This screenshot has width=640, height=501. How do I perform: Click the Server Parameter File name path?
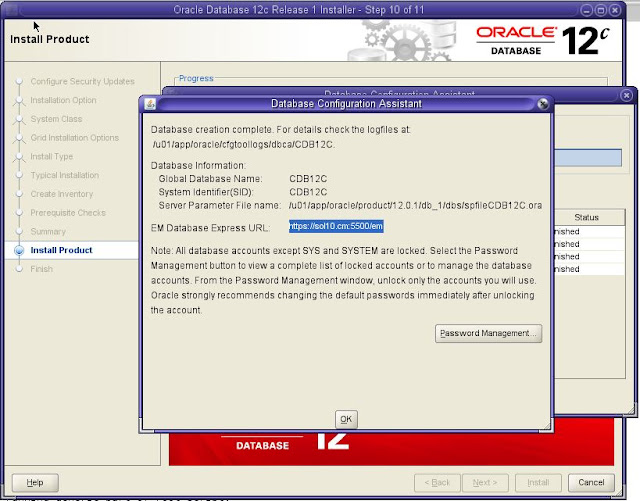click(416, 205)
